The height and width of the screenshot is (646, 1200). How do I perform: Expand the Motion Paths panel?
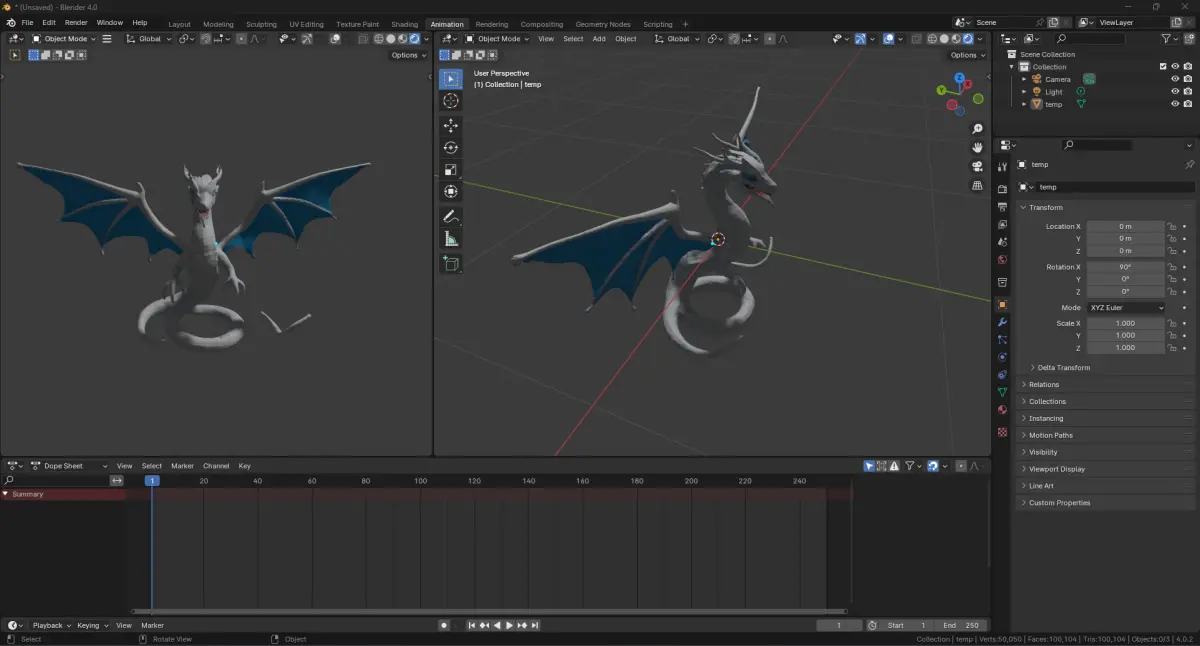1106,435
